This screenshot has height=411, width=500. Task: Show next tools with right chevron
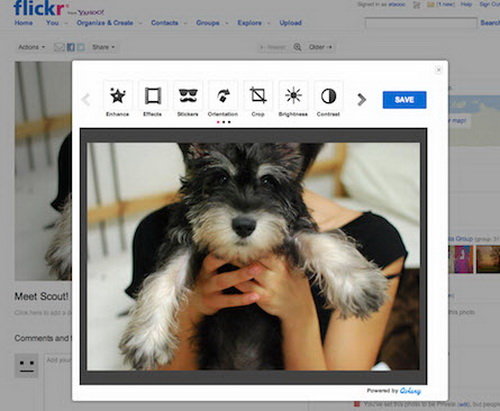pos(361,99)
